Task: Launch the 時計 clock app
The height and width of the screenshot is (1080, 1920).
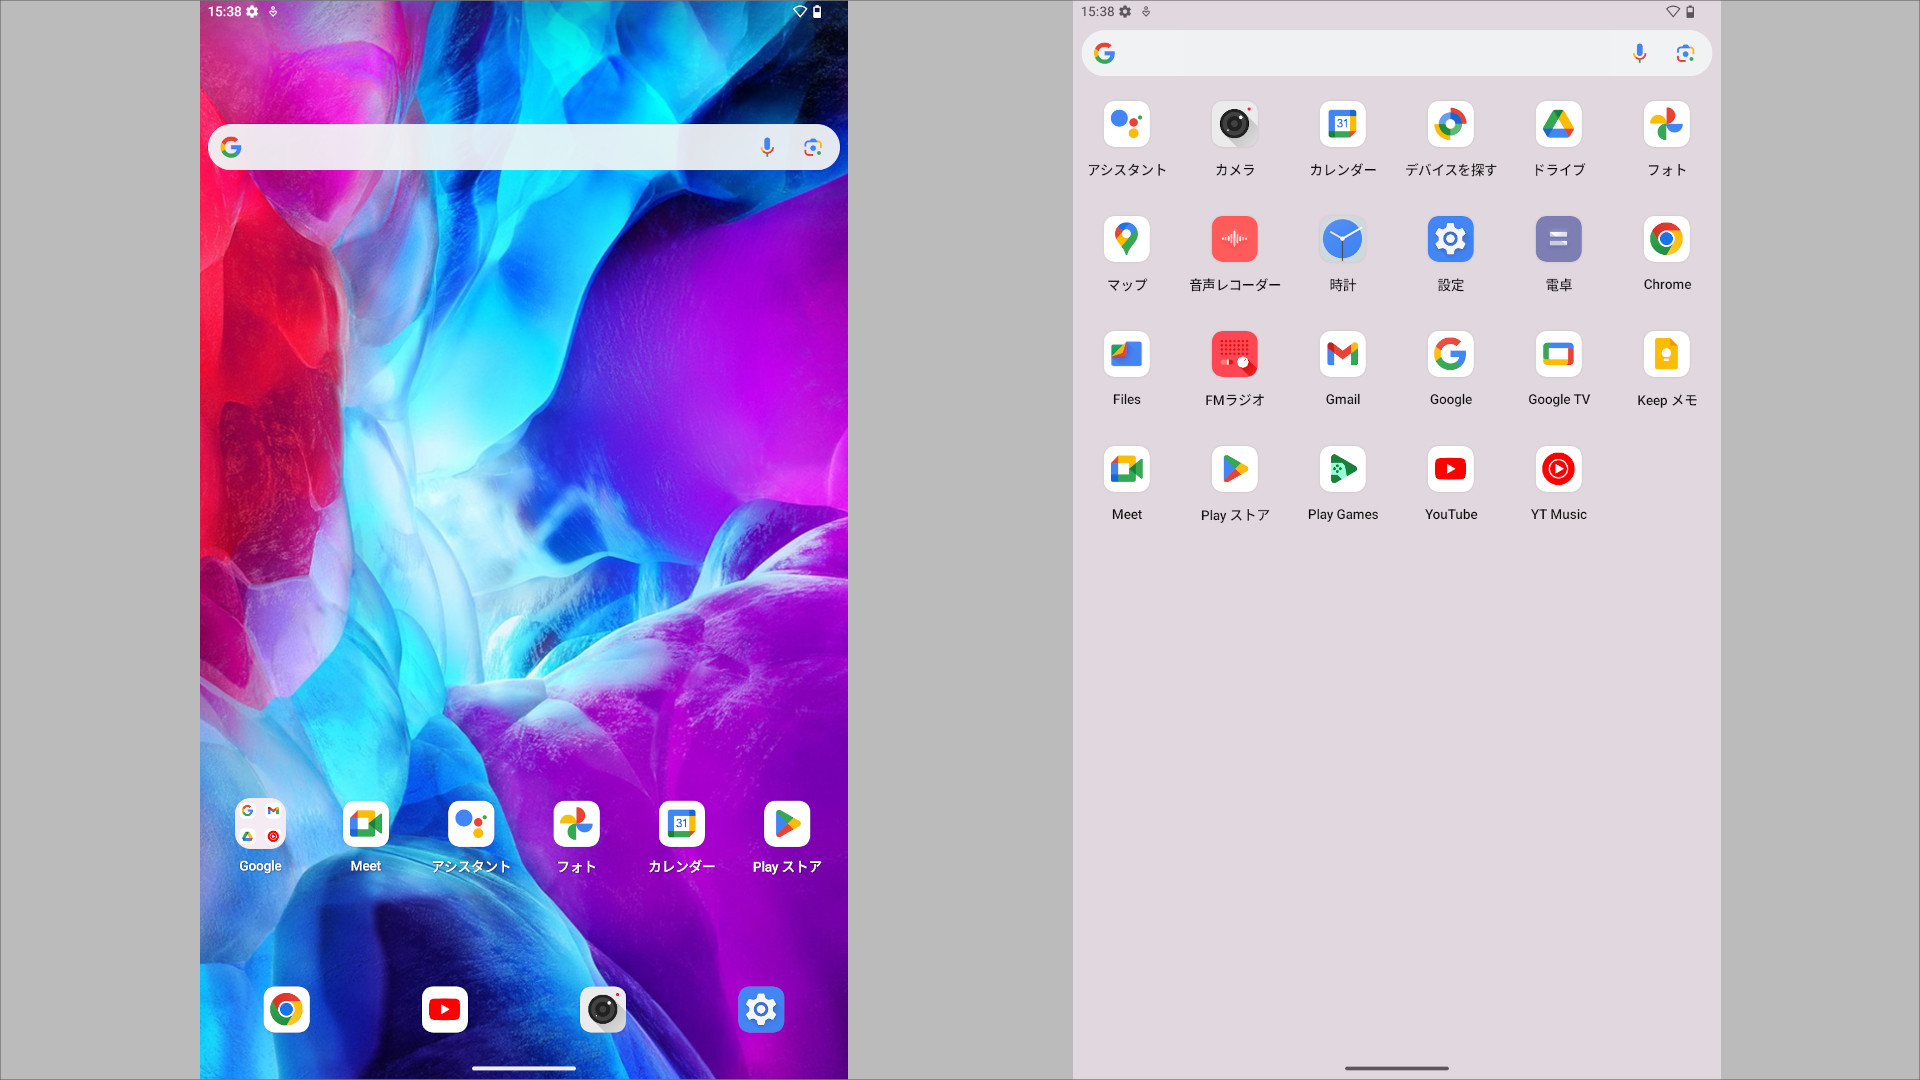Action: [1342, 240]
